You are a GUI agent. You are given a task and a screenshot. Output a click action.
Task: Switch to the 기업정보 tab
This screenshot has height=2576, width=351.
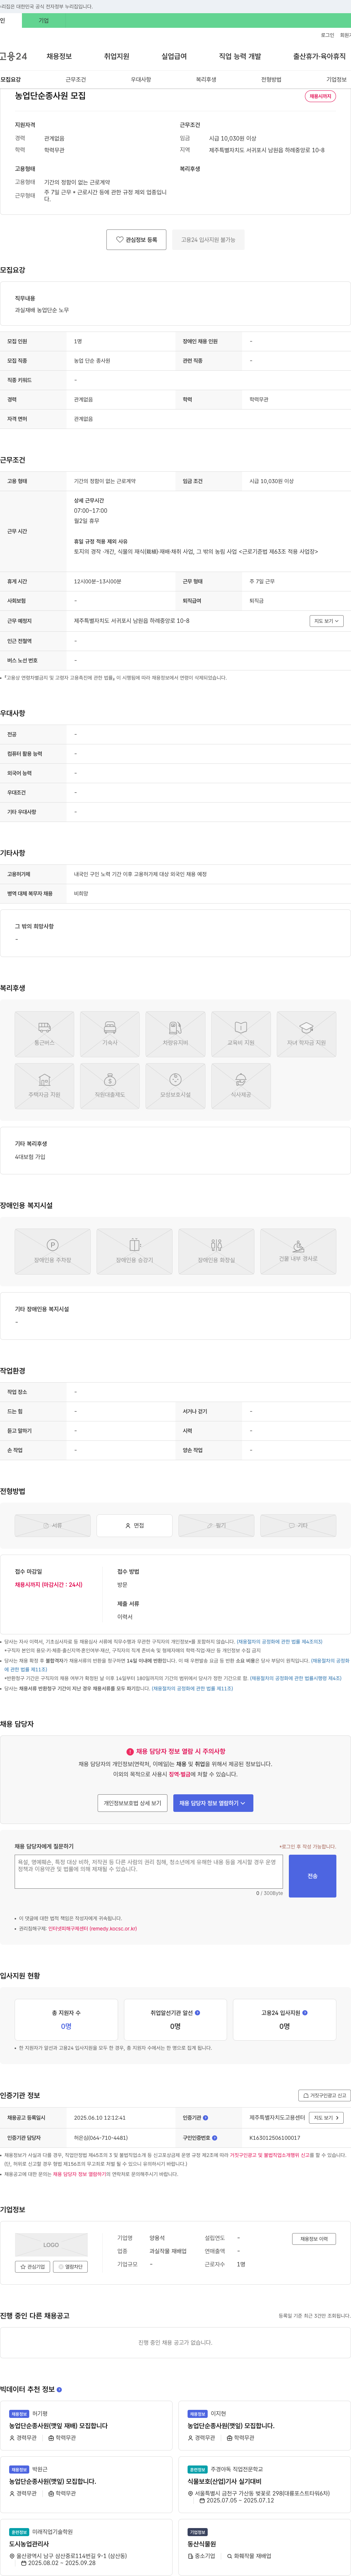point(336,79)
